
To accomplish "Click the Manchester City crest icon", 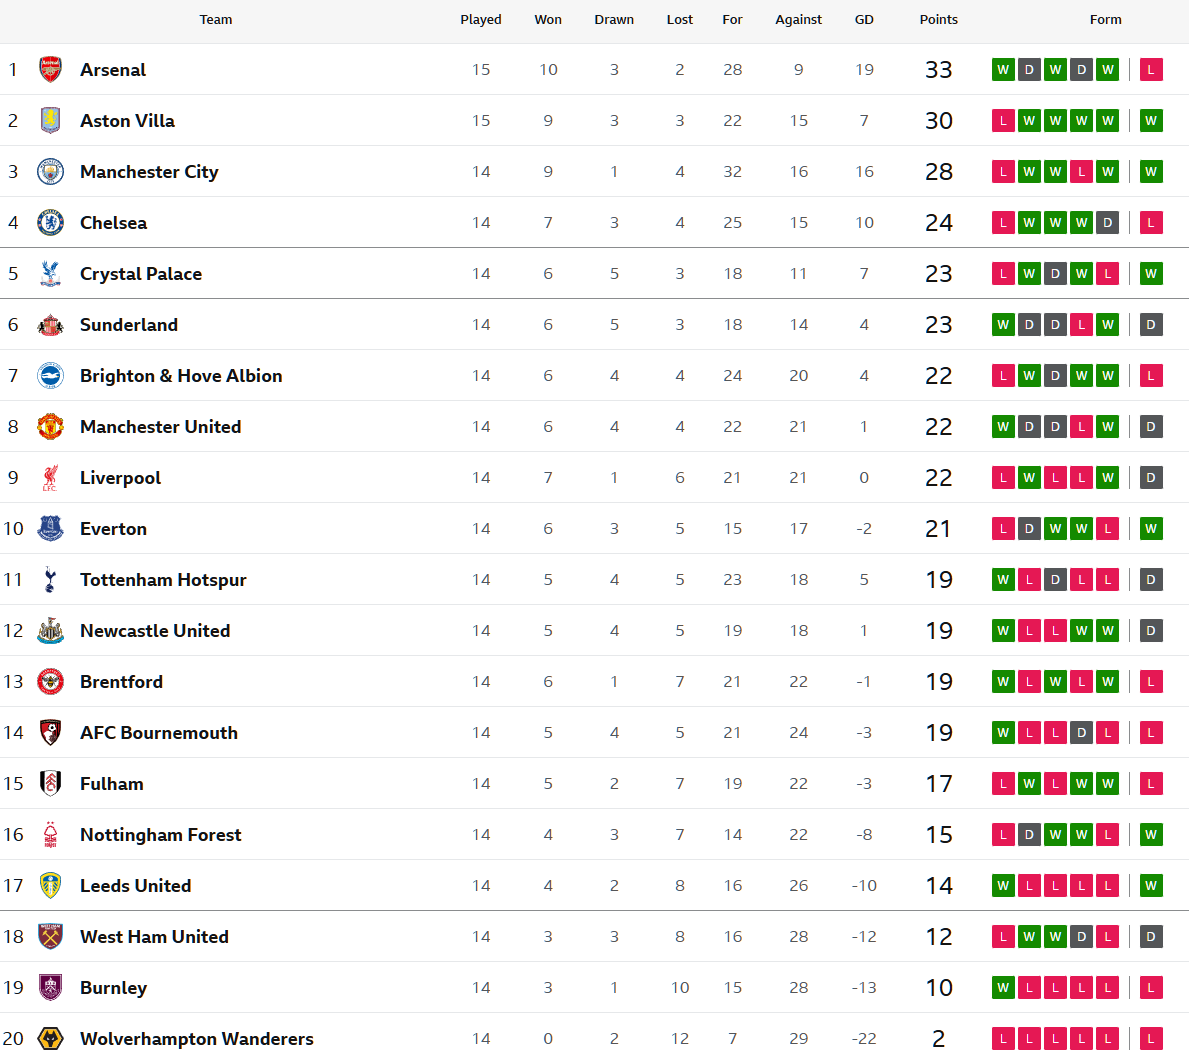I will coord(50,171).
